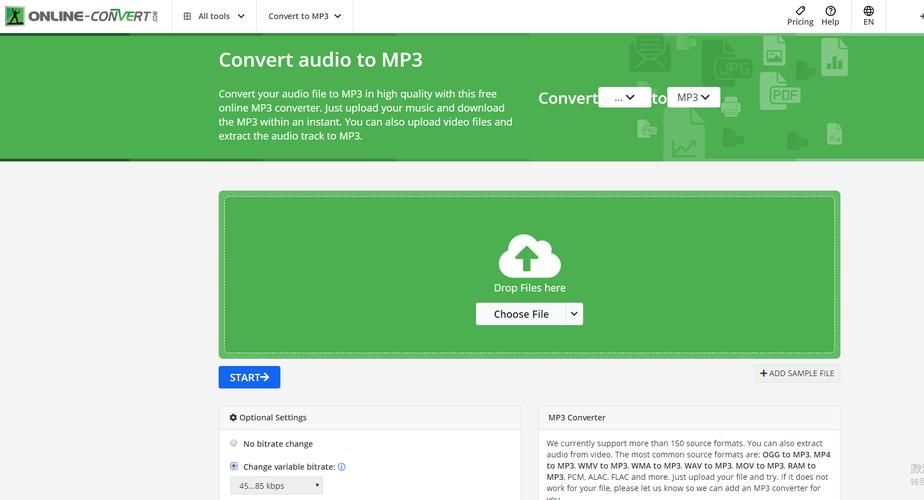This screenshot has height=500, width=924.
Task: Click the grid icon next to All tools
Action: (x=187, y=17)
